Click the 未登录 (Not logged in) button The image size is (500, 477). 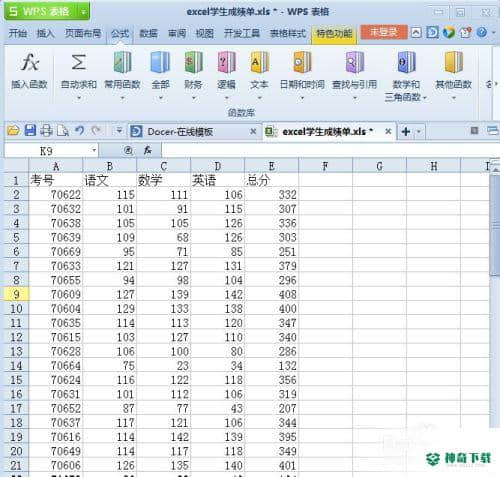pyautogui.click(x=384, y=32)
